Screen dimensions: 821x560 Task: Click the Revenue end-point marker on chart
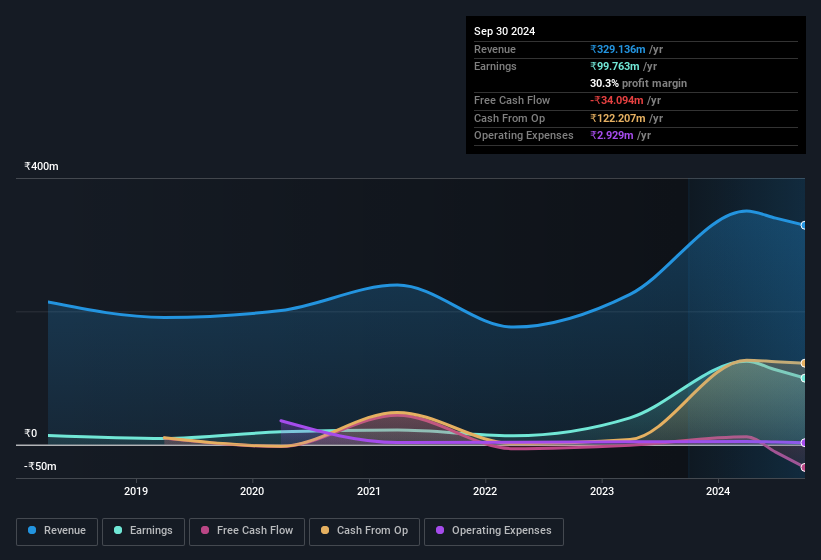pos(804,226)
